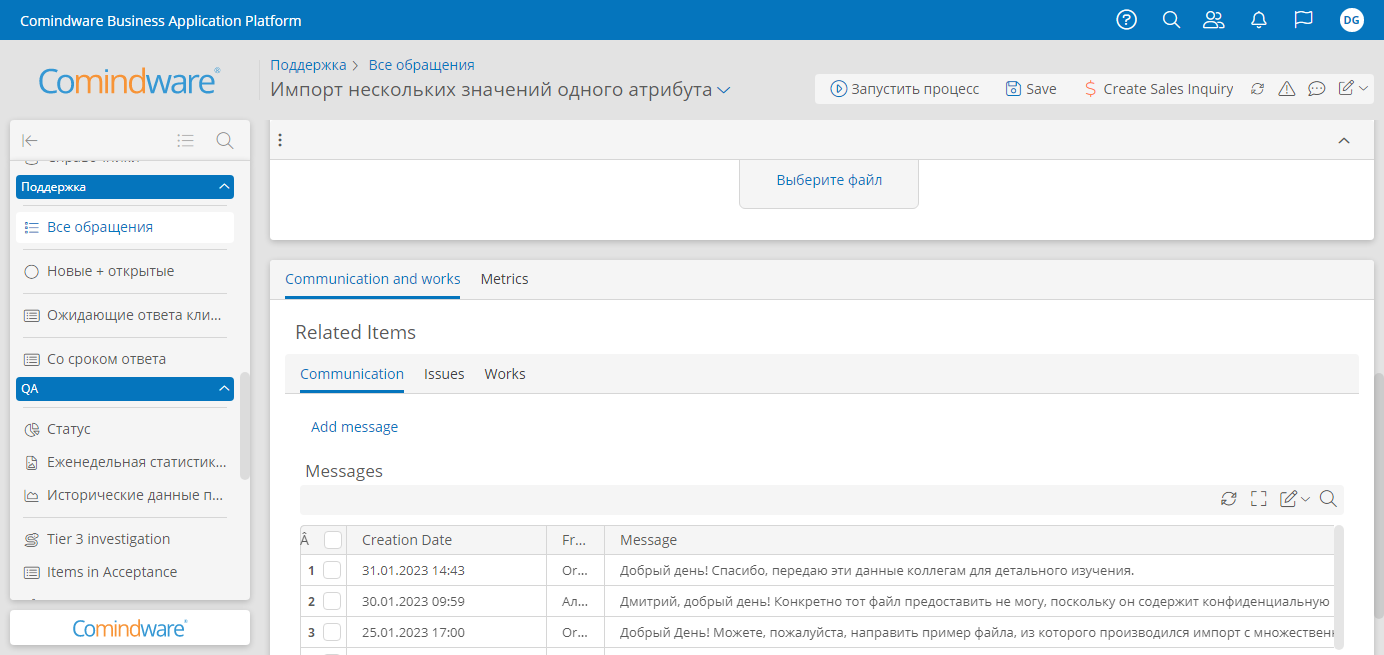The image size is (1384, 655).
Task: Click Create Sales Inquiry button
Action: click(x=1159, y=89)
